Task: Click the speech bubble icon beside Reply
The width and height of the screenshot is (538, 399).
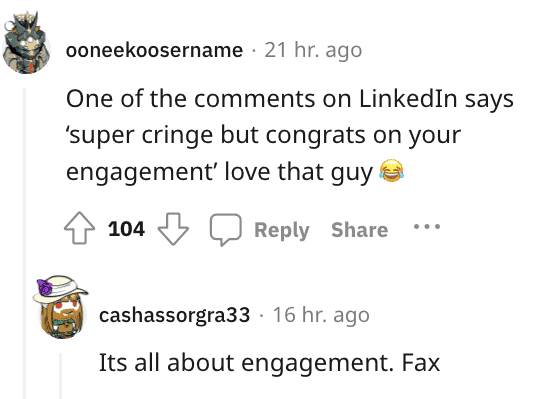Action: (x=225, y=230)
